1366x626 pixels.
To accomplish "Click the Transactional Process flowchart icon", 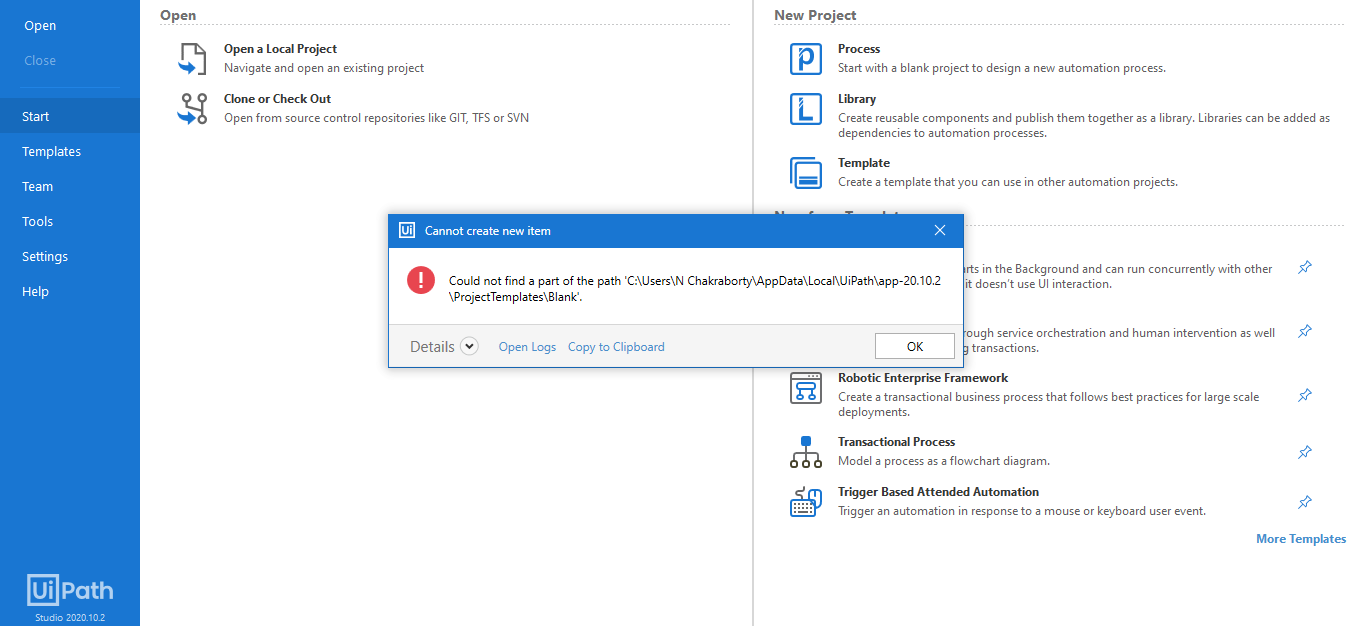I will [x=806, y=452].
